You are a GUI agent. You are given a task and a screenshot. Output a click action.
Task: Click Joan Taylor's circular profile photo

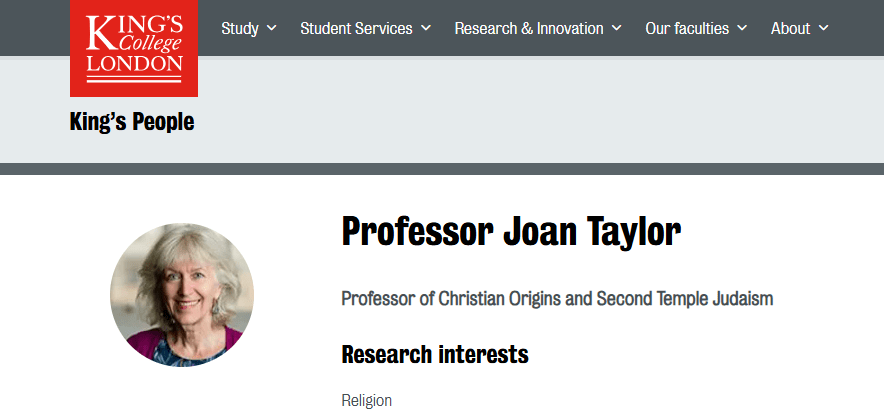coord(182,295)
